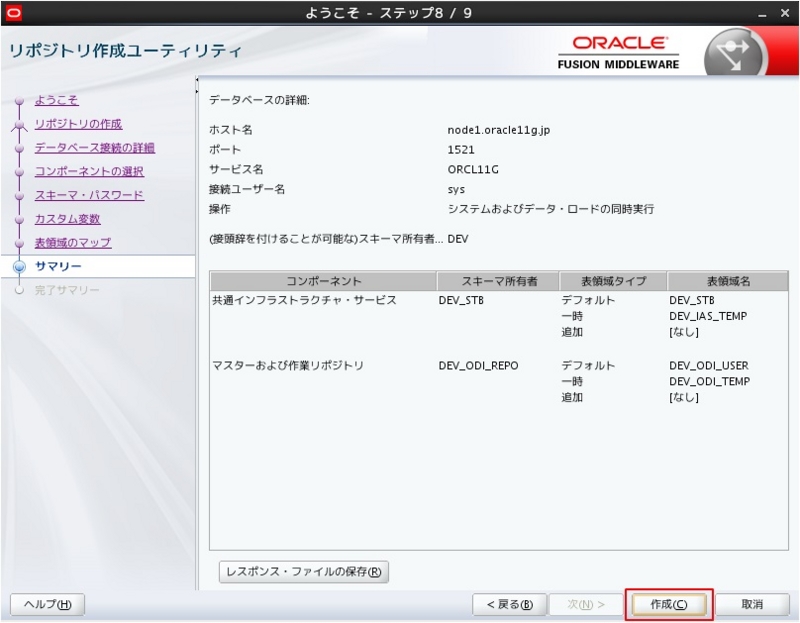Select row マスターおよび作業リポジトリ
Image resolution: width=800 pixels, height=623 pixels.
[x=499, y=381]
